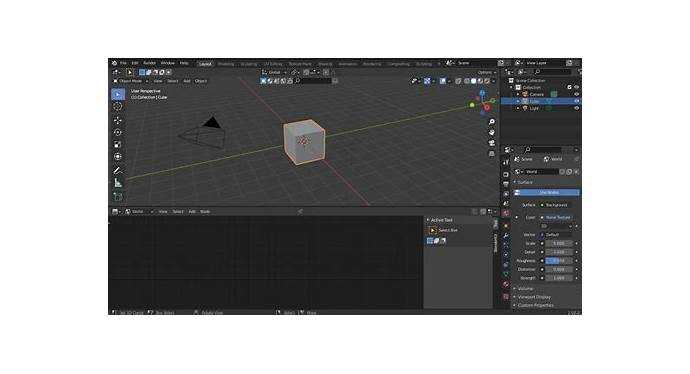Open the Edit menu
The image size is (690, 374).
135,63
